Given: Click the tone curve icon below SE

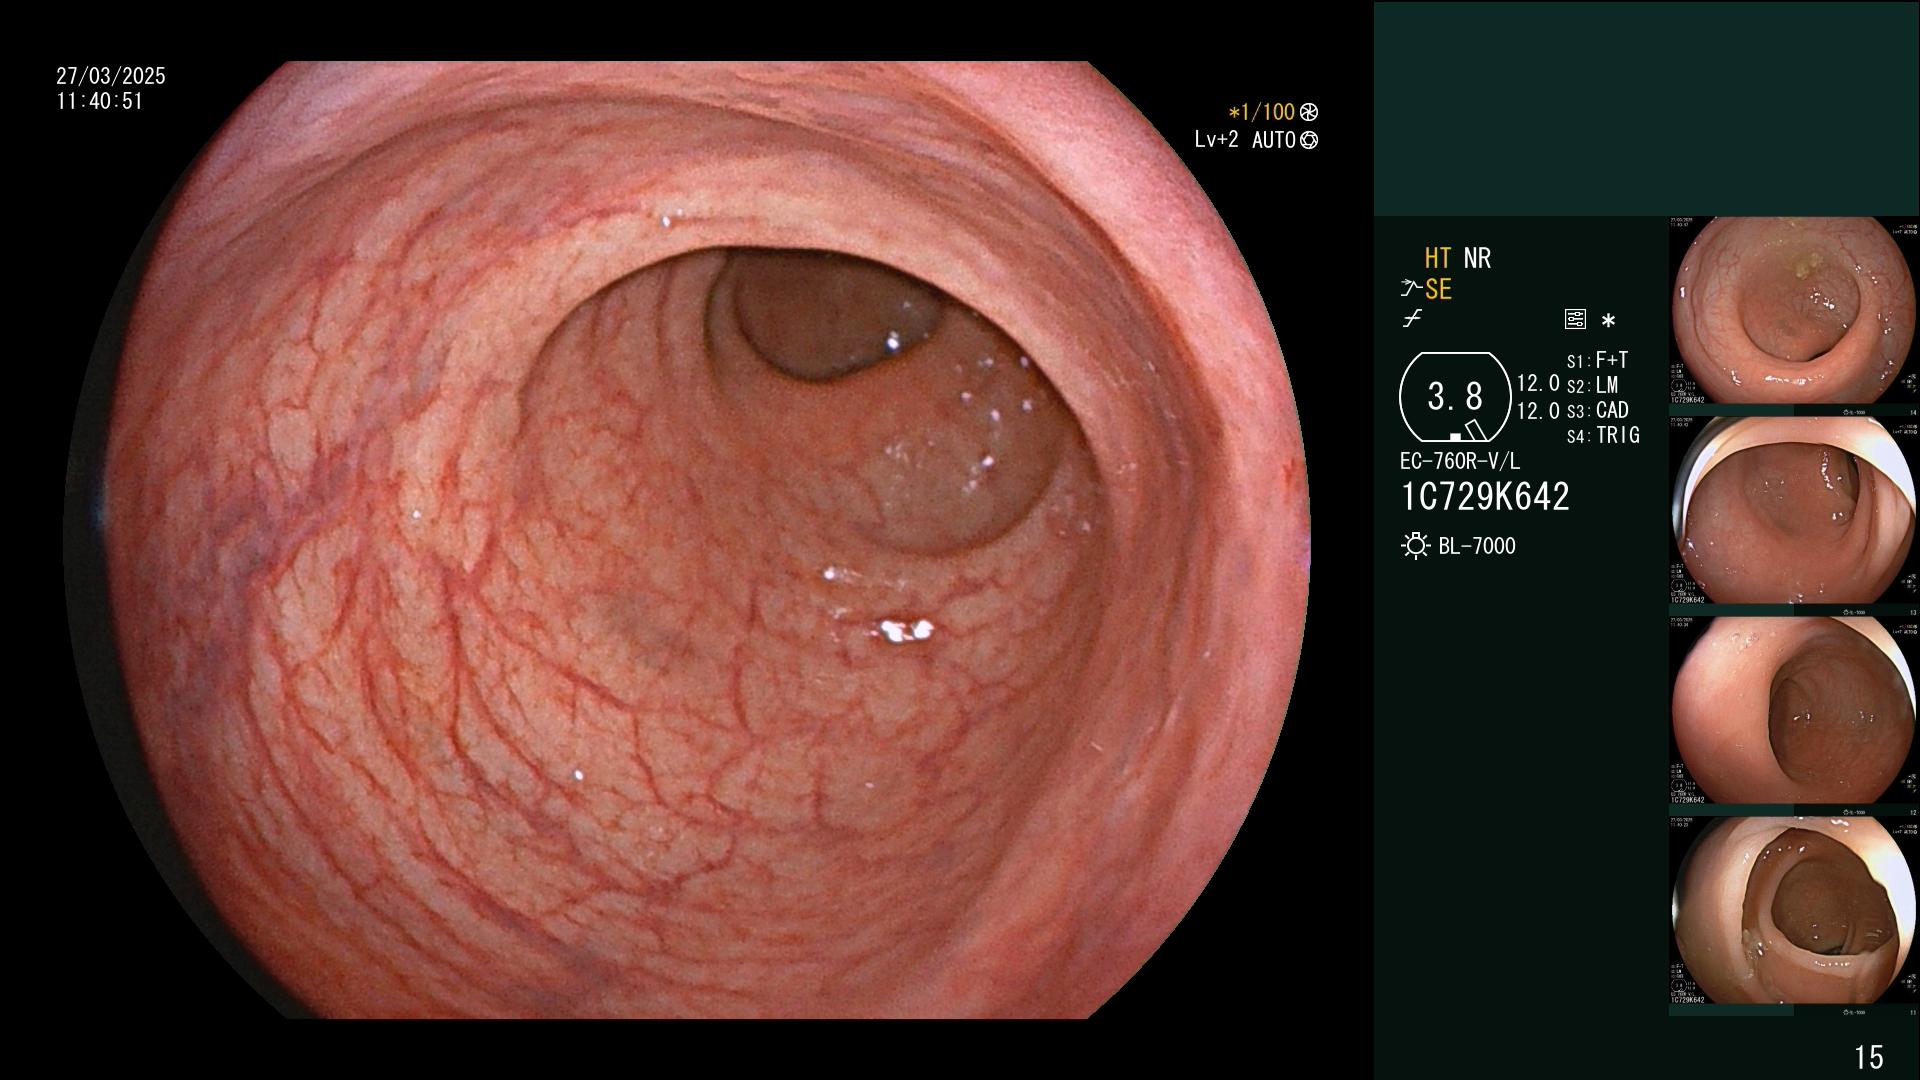Looking at the screenshot, I should [1412, 320].
